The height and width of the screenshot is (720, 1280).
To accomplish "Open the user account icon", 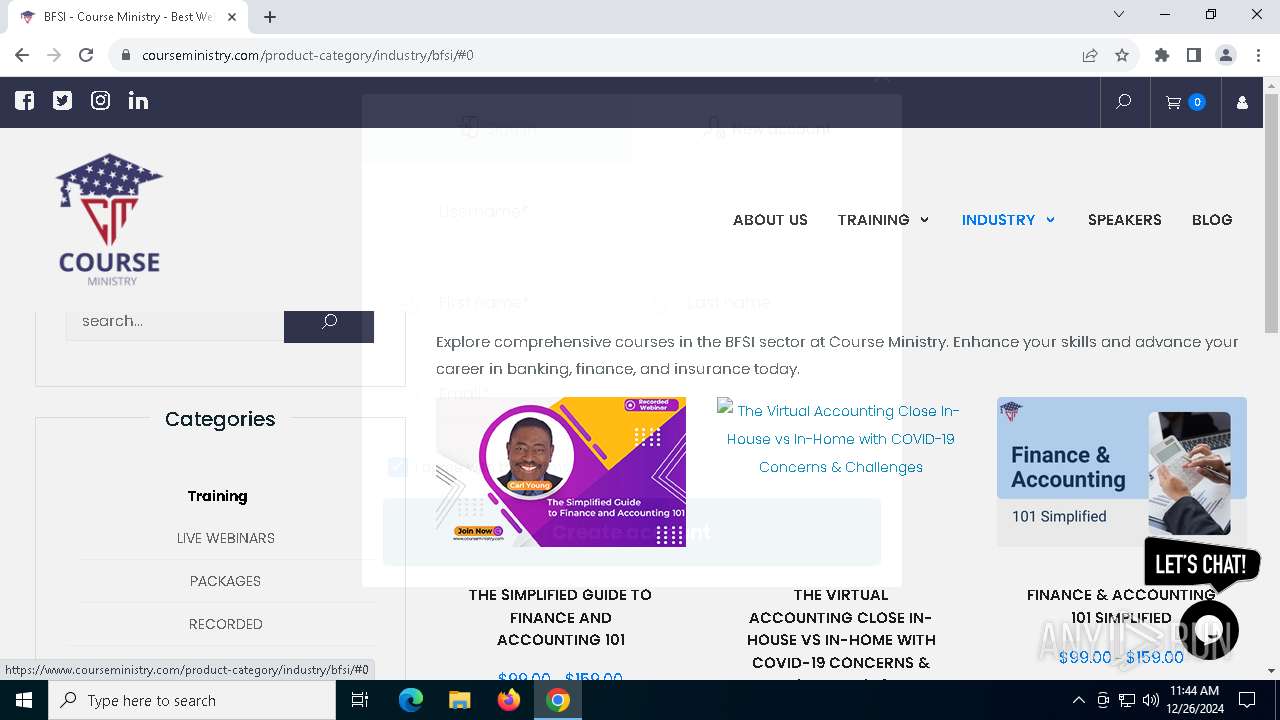I will (1242, 102).
